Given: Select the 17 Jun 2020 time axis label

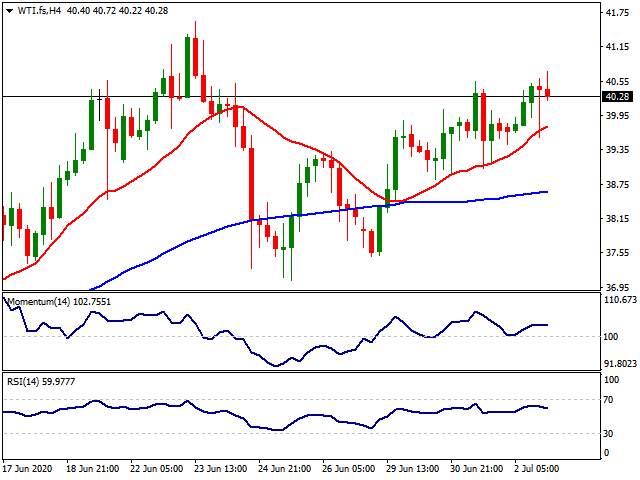Looking at the screenshot, I should [x=27, y=468].
